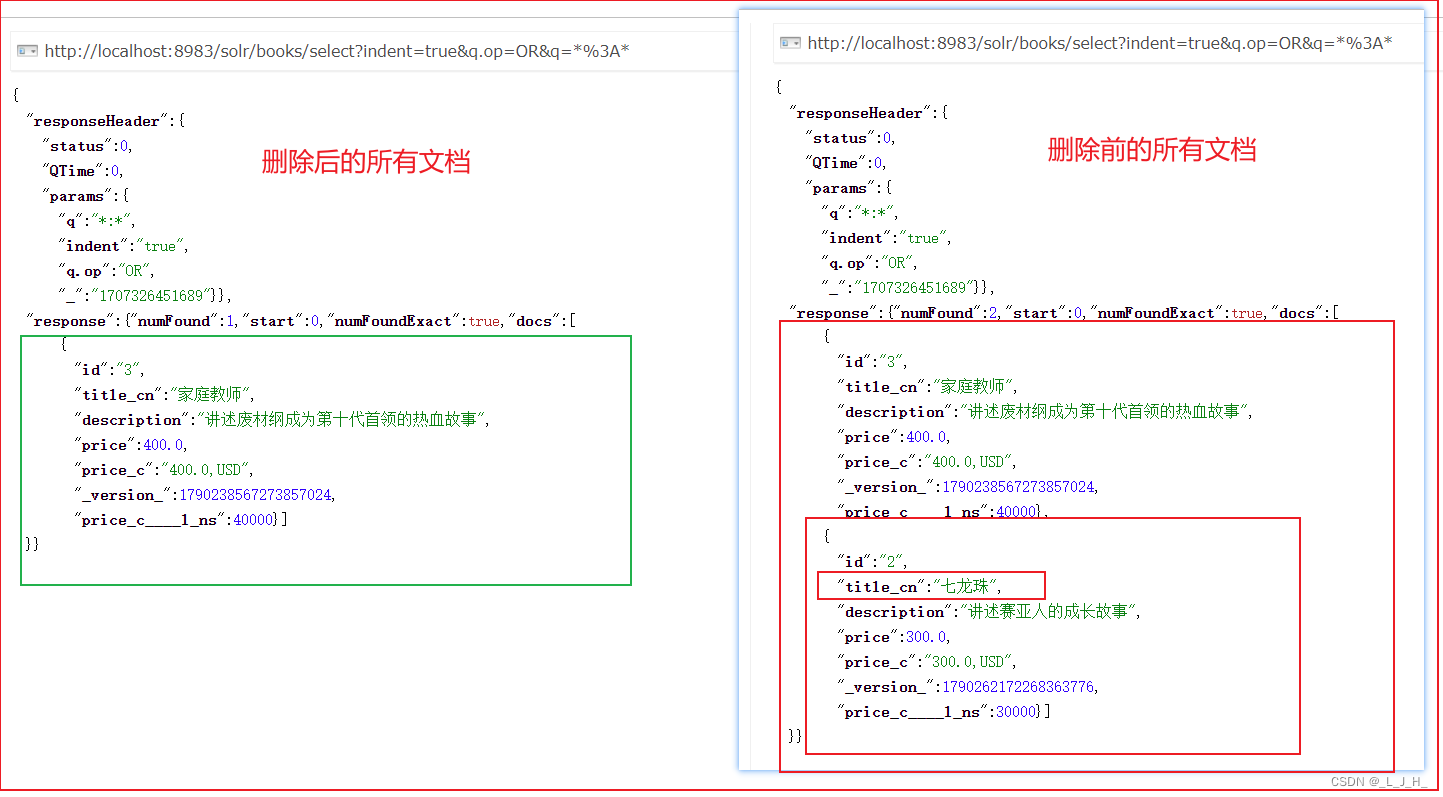1443x797 pixels.
Task: Click the _version_ value 1790262172268363776
Action: click(x=1017, y=688)
